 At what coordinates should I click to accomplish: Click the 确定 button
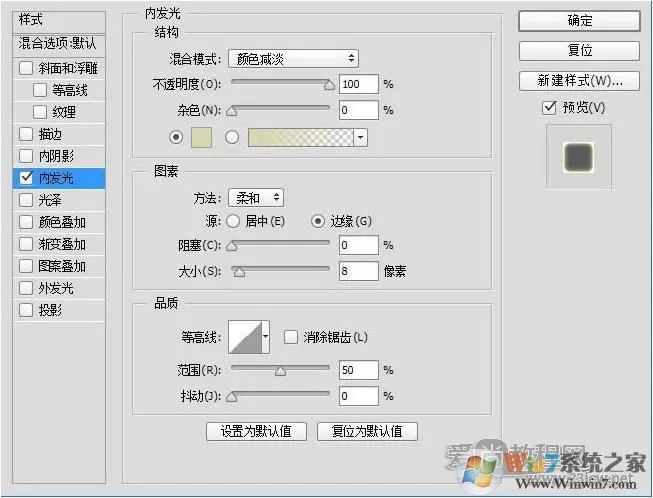579,20
